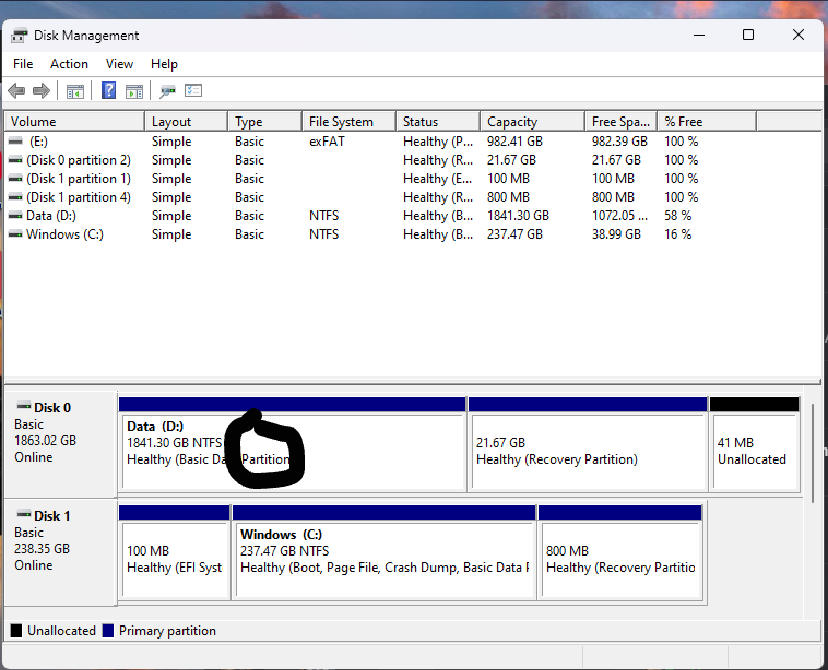Click the 1841.30 GB capacity cell
The width and height of the screenshot is (828, 670).
pyautogui.click(x=518, y=215)
